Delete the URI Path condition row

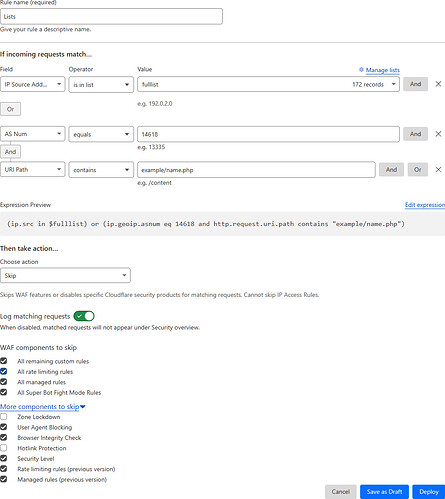click(x=438, y=170)
